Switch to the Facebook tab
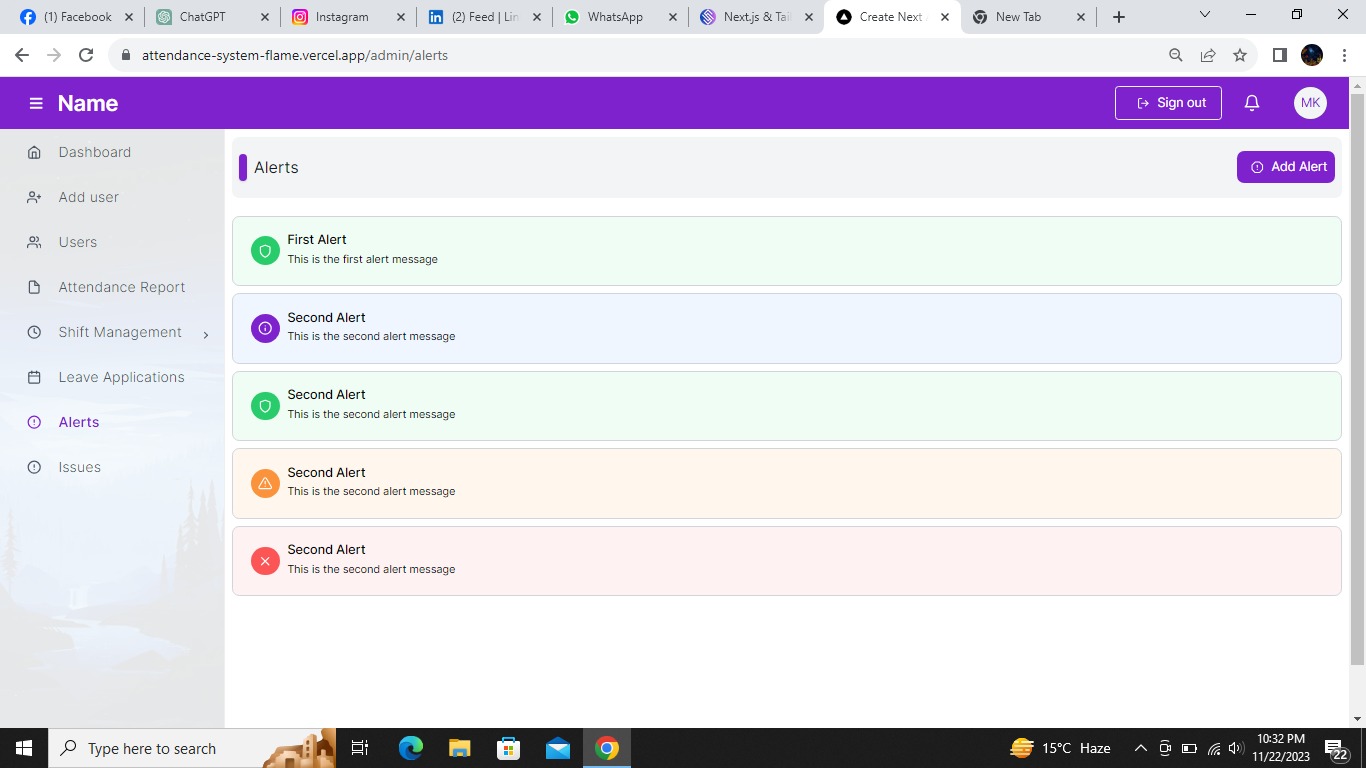 coord(76,17)
